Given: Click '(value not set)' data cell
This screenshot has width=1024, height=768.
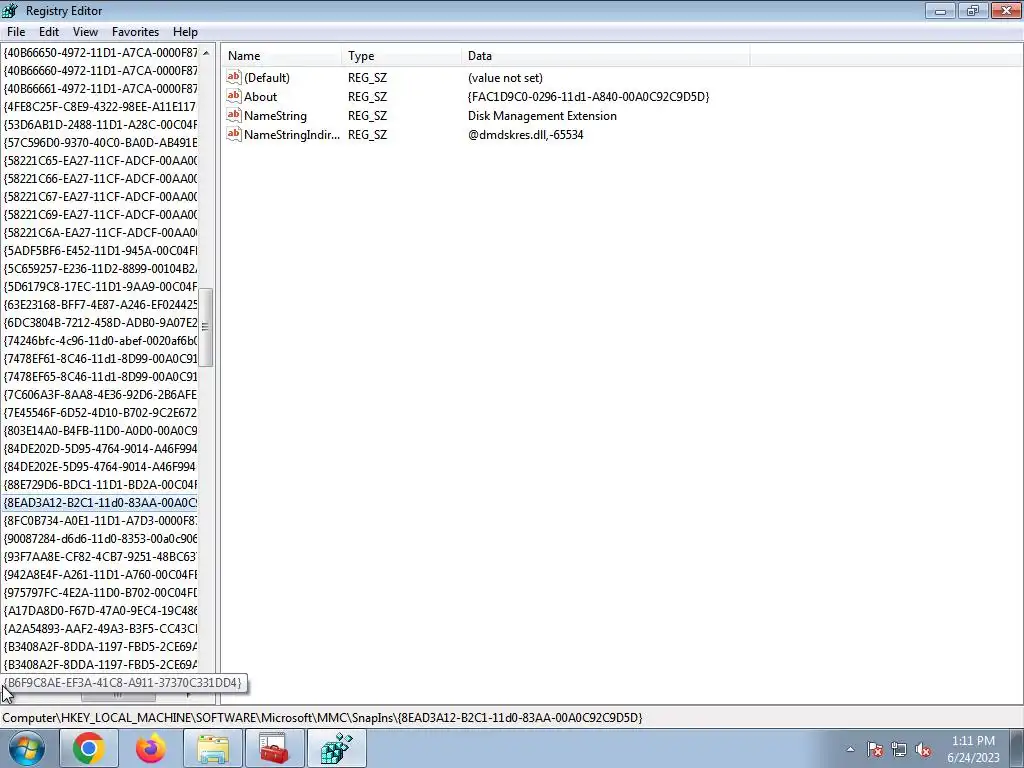Looking at the screenshot, I should coord(505,78).
